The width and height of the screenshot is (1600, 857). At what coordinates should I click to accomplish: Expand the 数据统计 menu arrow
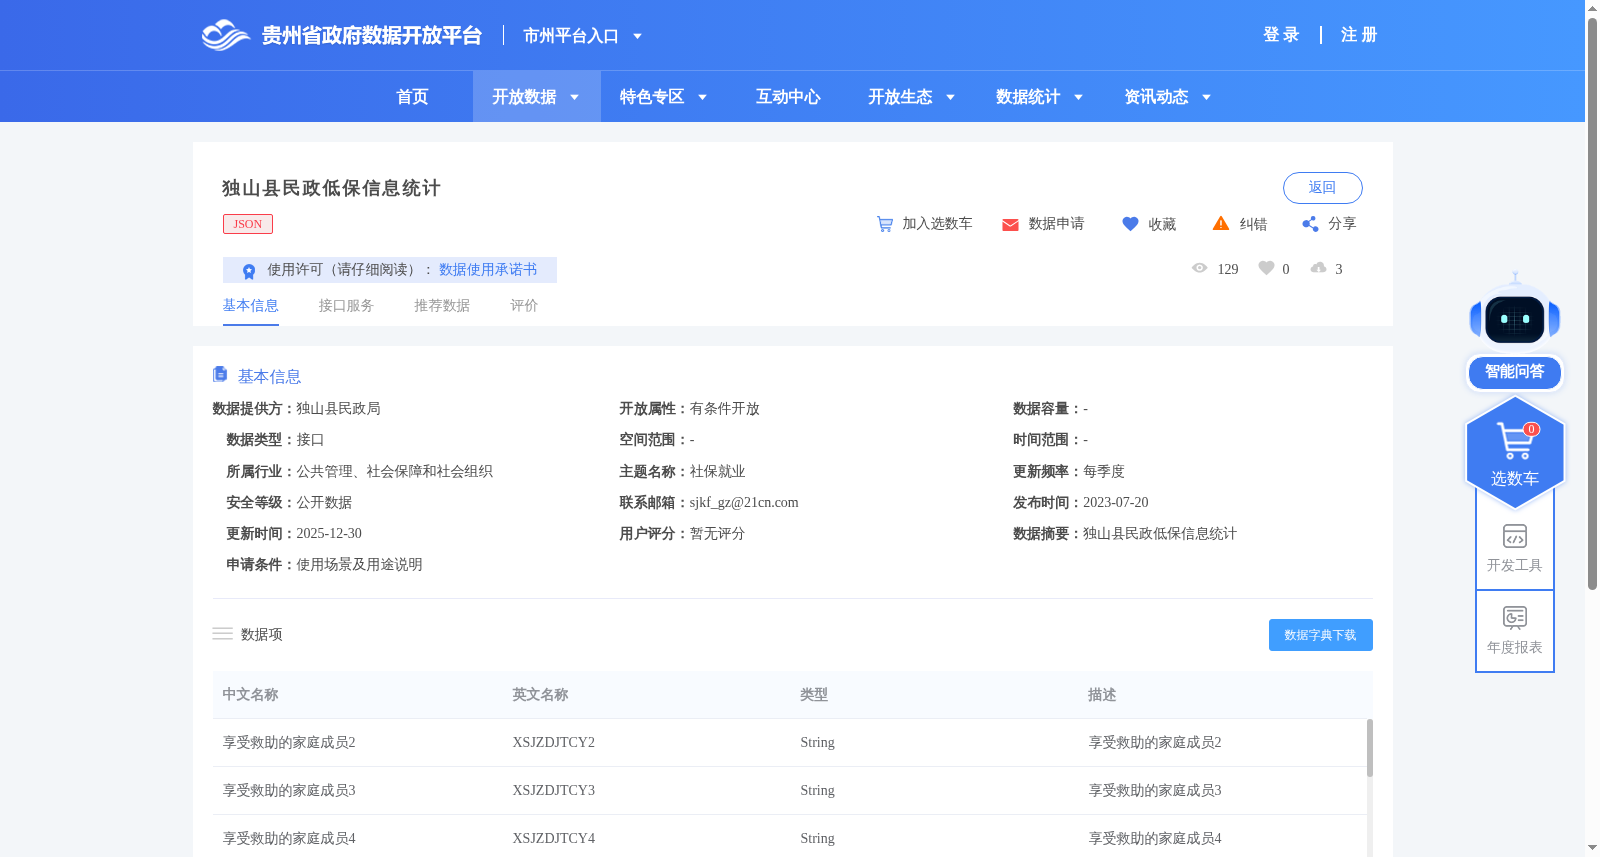click(x=1079, y=97)
